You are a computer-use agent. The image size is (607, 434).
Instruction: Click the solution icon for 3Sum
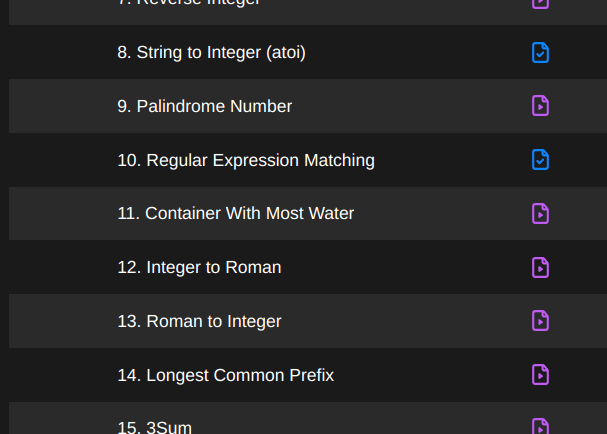click(x=540, y=427)
